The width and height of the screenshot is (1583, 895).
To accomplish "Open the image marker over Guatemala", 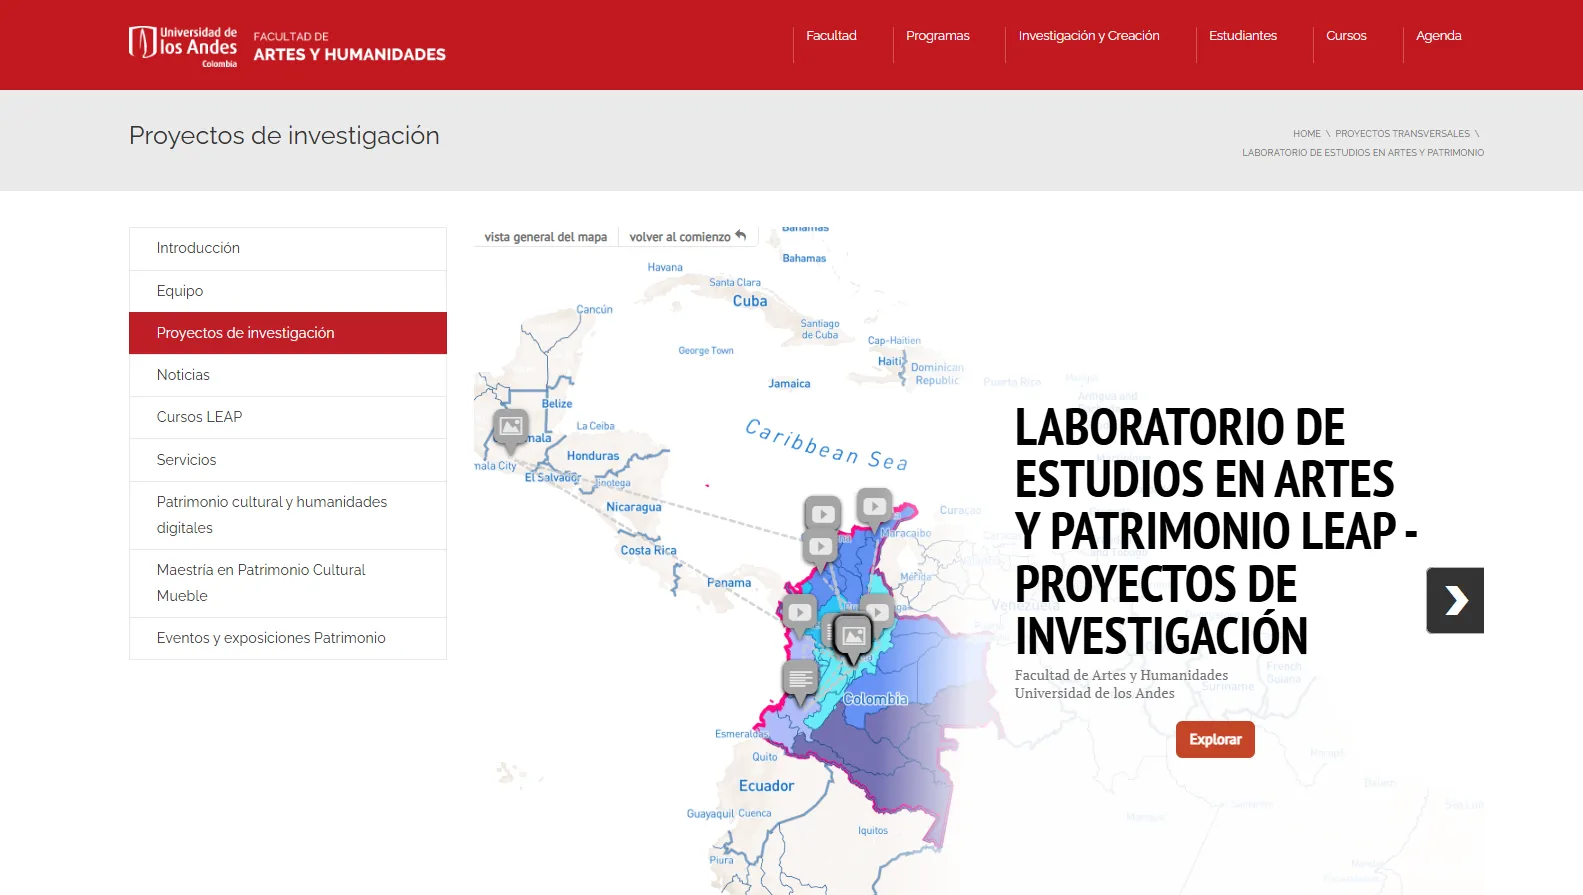I will pyautogui.click(x=511, y=428).
